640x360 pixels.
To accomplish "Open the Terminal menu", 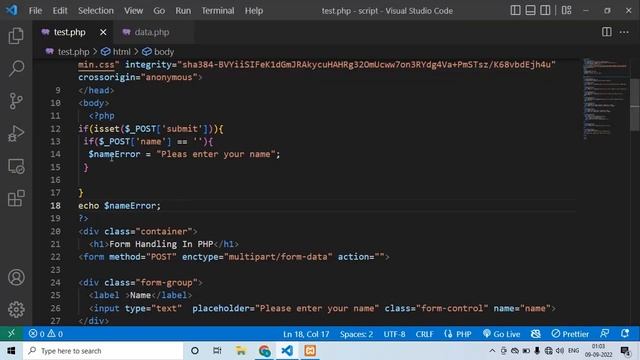I will click(x=218, y=11).
